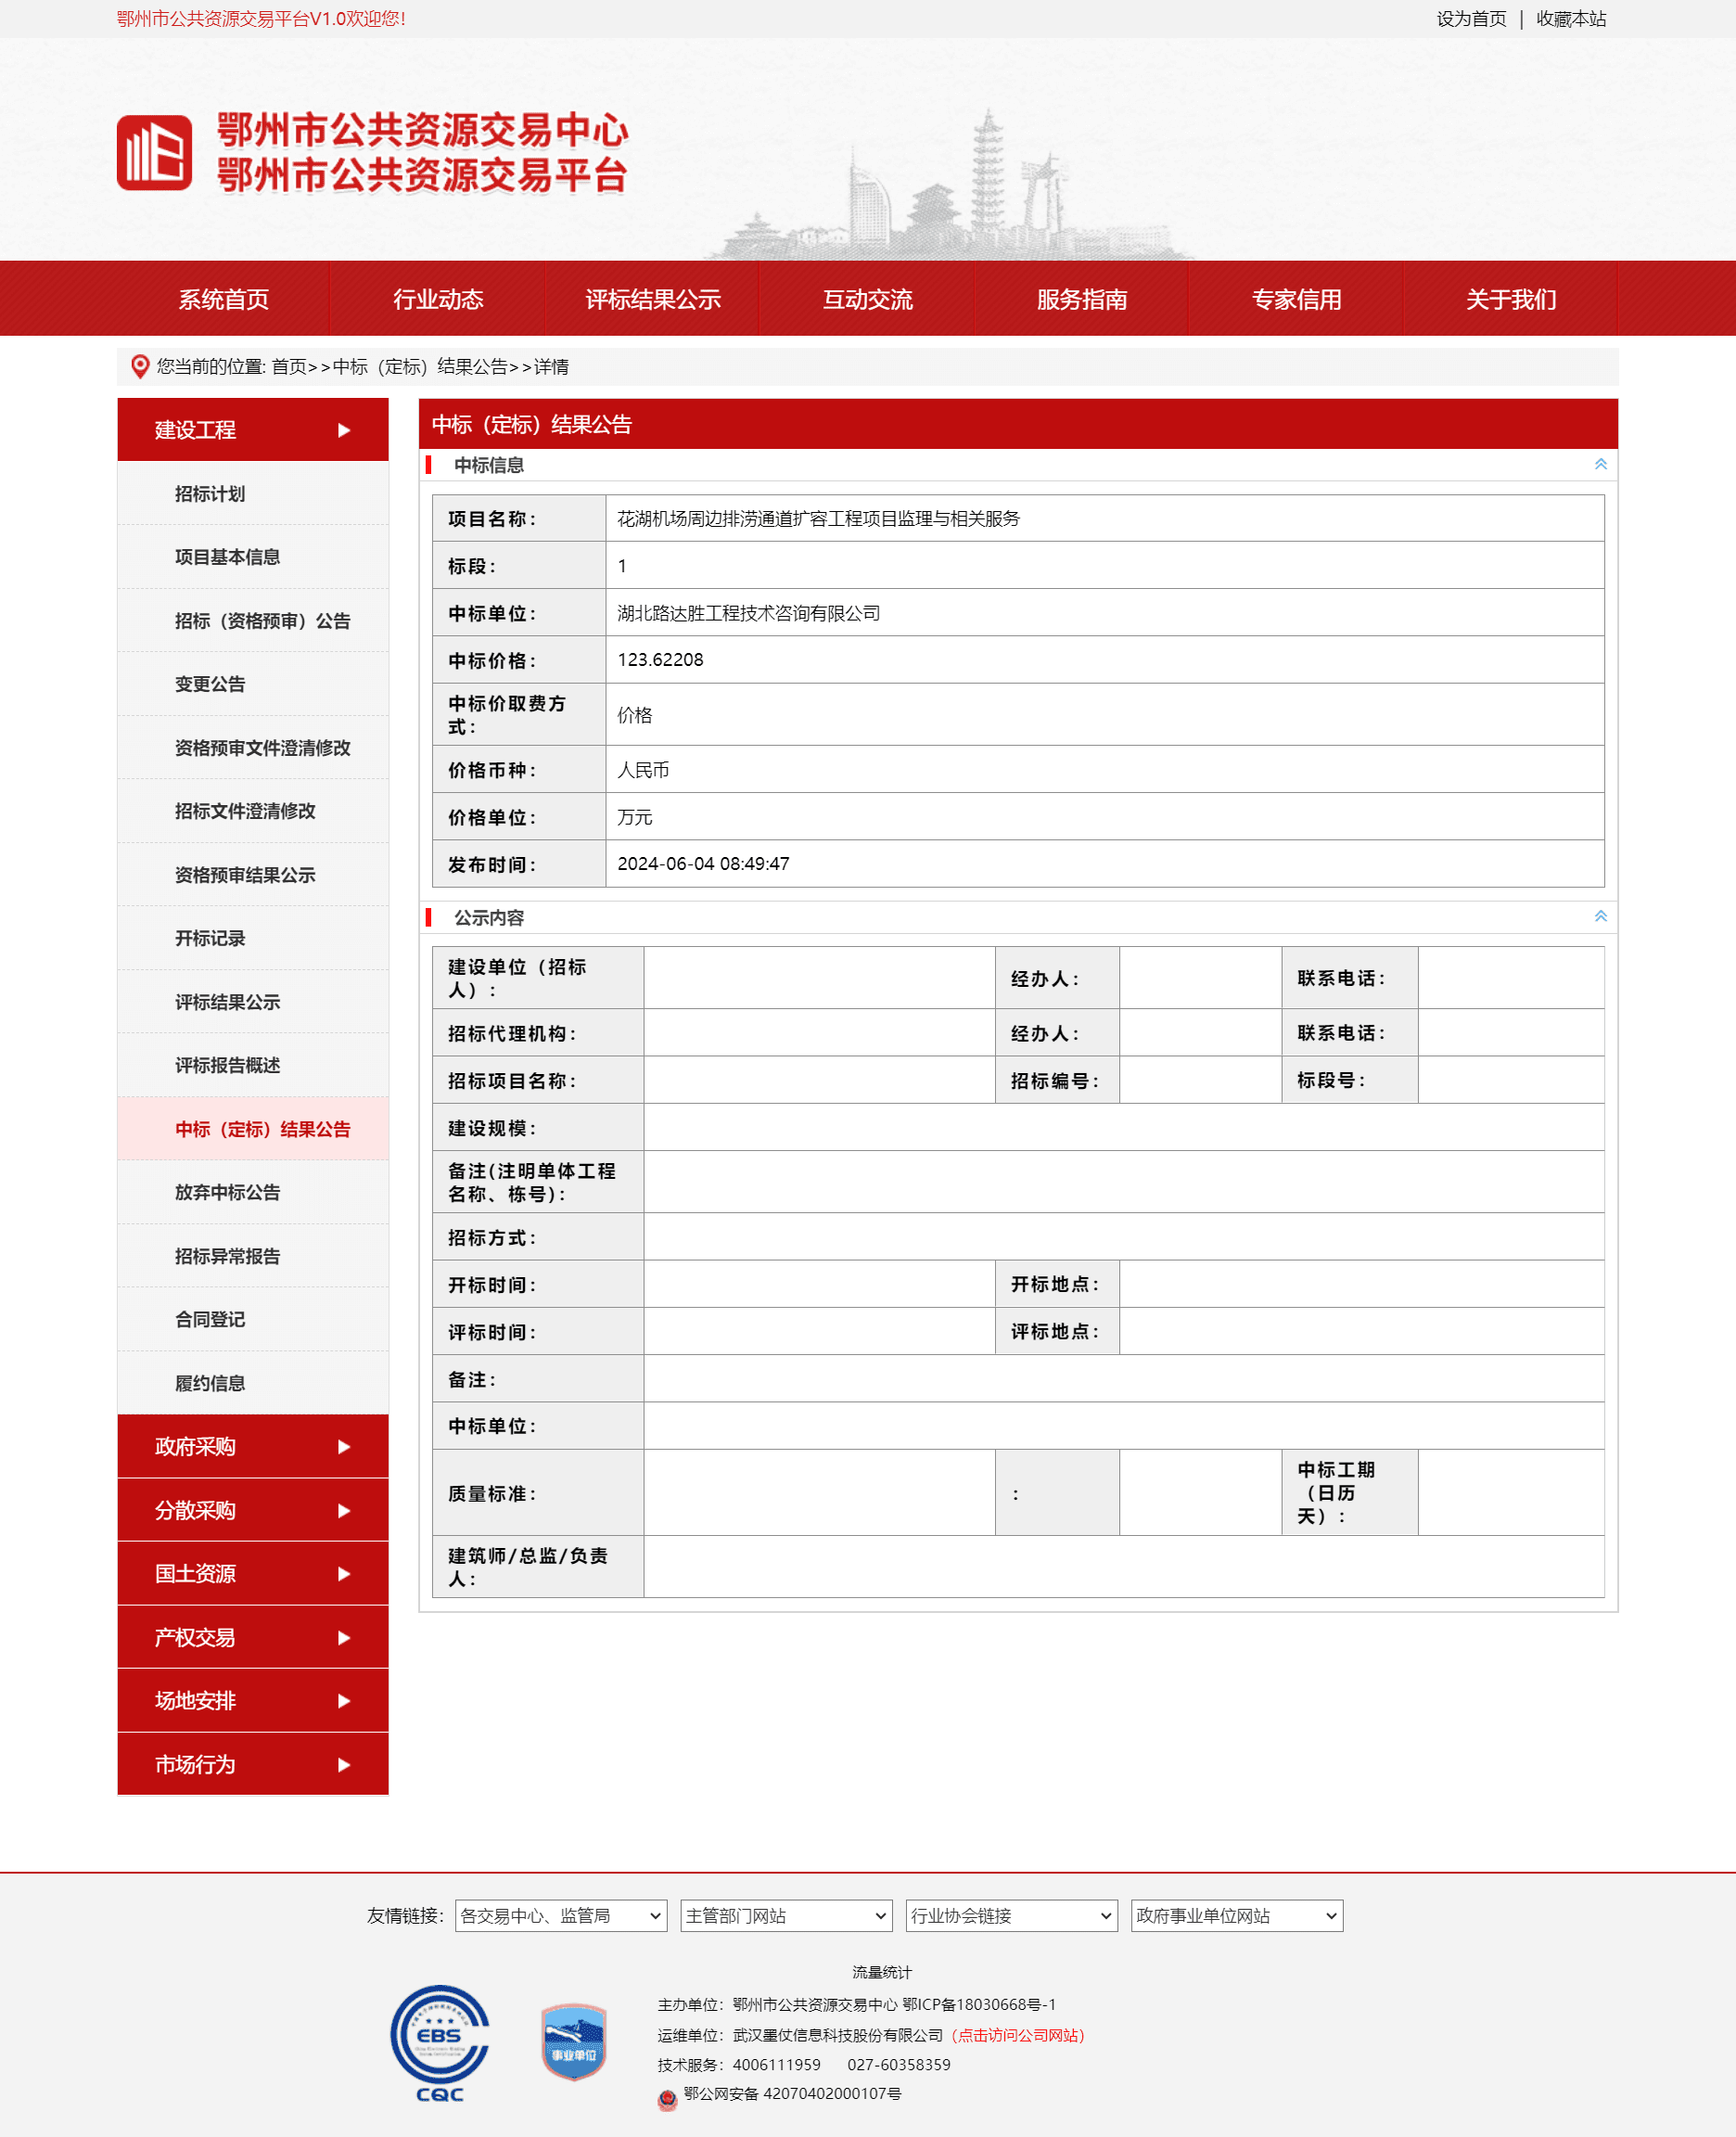The width and height of the screenshot is (1736, 2137).
Task: Open the 政府事业单位网站 dropdown
Action: coord(1236,1915)
